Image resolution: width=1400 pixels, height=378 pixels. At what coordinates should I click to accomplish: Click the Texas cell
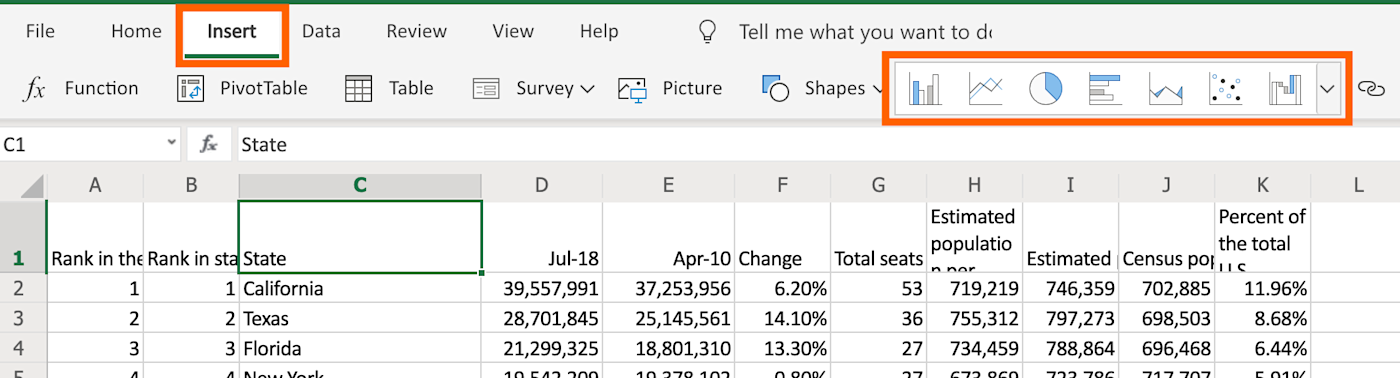click(360, 319)
